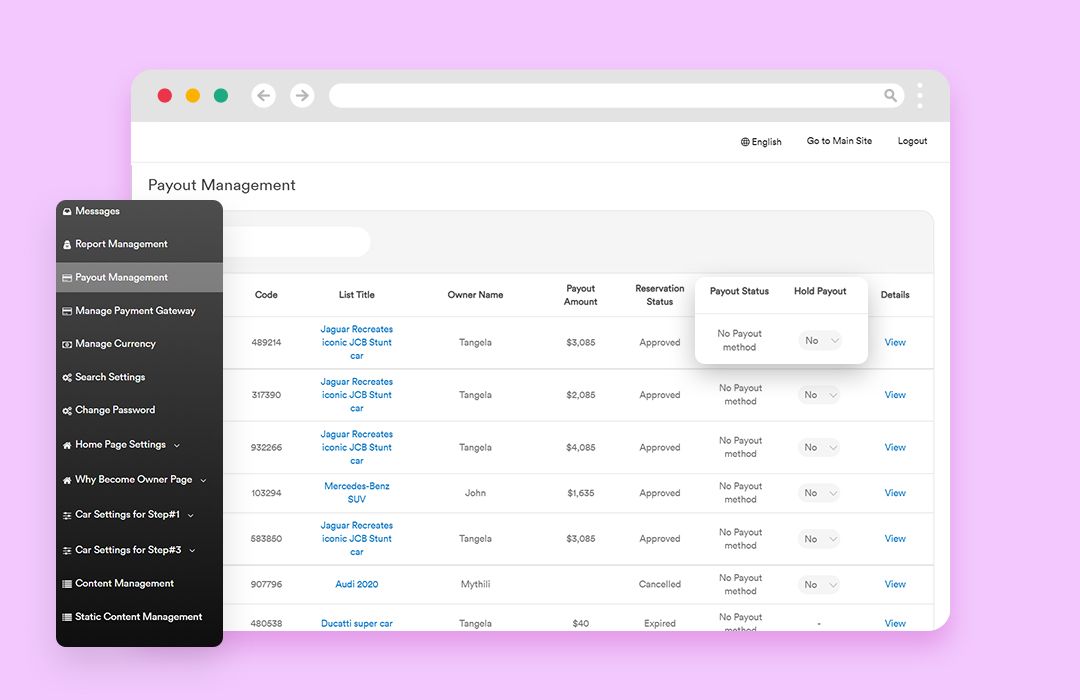Click the Car Settings for Step#3 icon
Viewport: 1080px width, 700px height.
tap(67, 550)
